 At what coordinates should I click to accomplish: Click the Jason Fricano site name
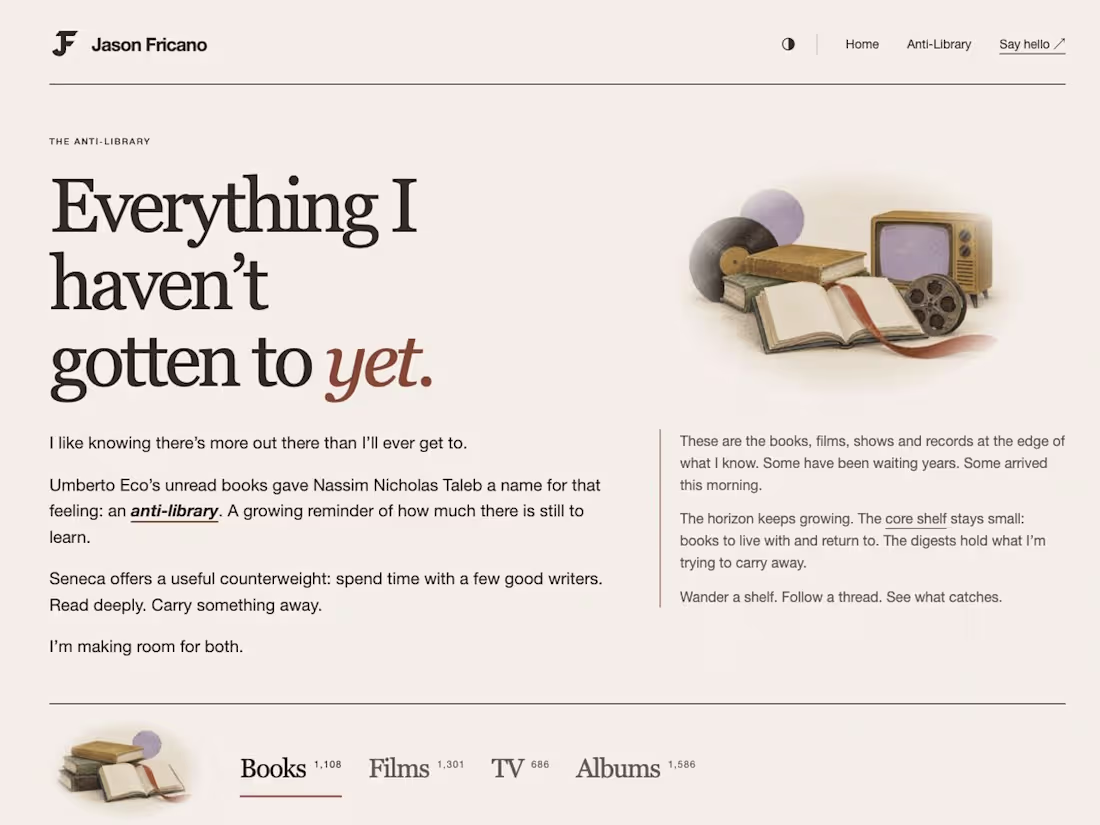pyautogui.click(x=149, y=45)
